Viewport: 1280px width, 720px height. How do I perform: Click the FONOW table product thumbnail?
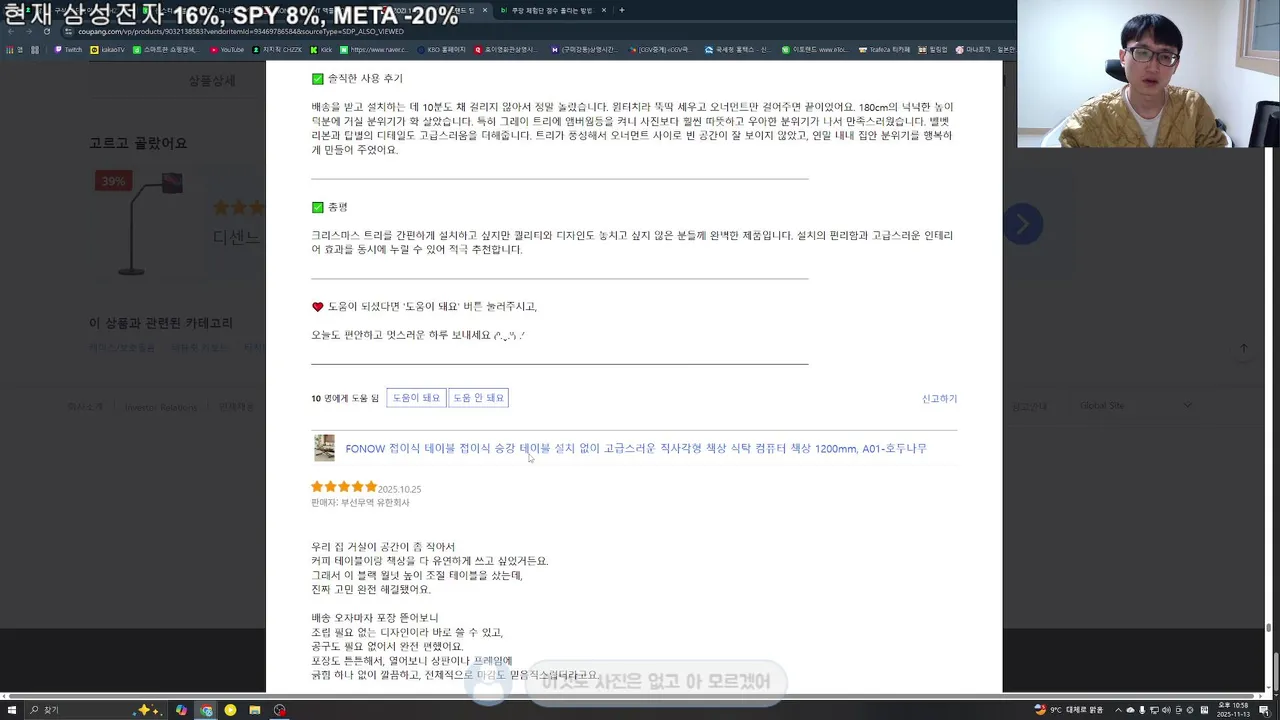pos(324,448)
